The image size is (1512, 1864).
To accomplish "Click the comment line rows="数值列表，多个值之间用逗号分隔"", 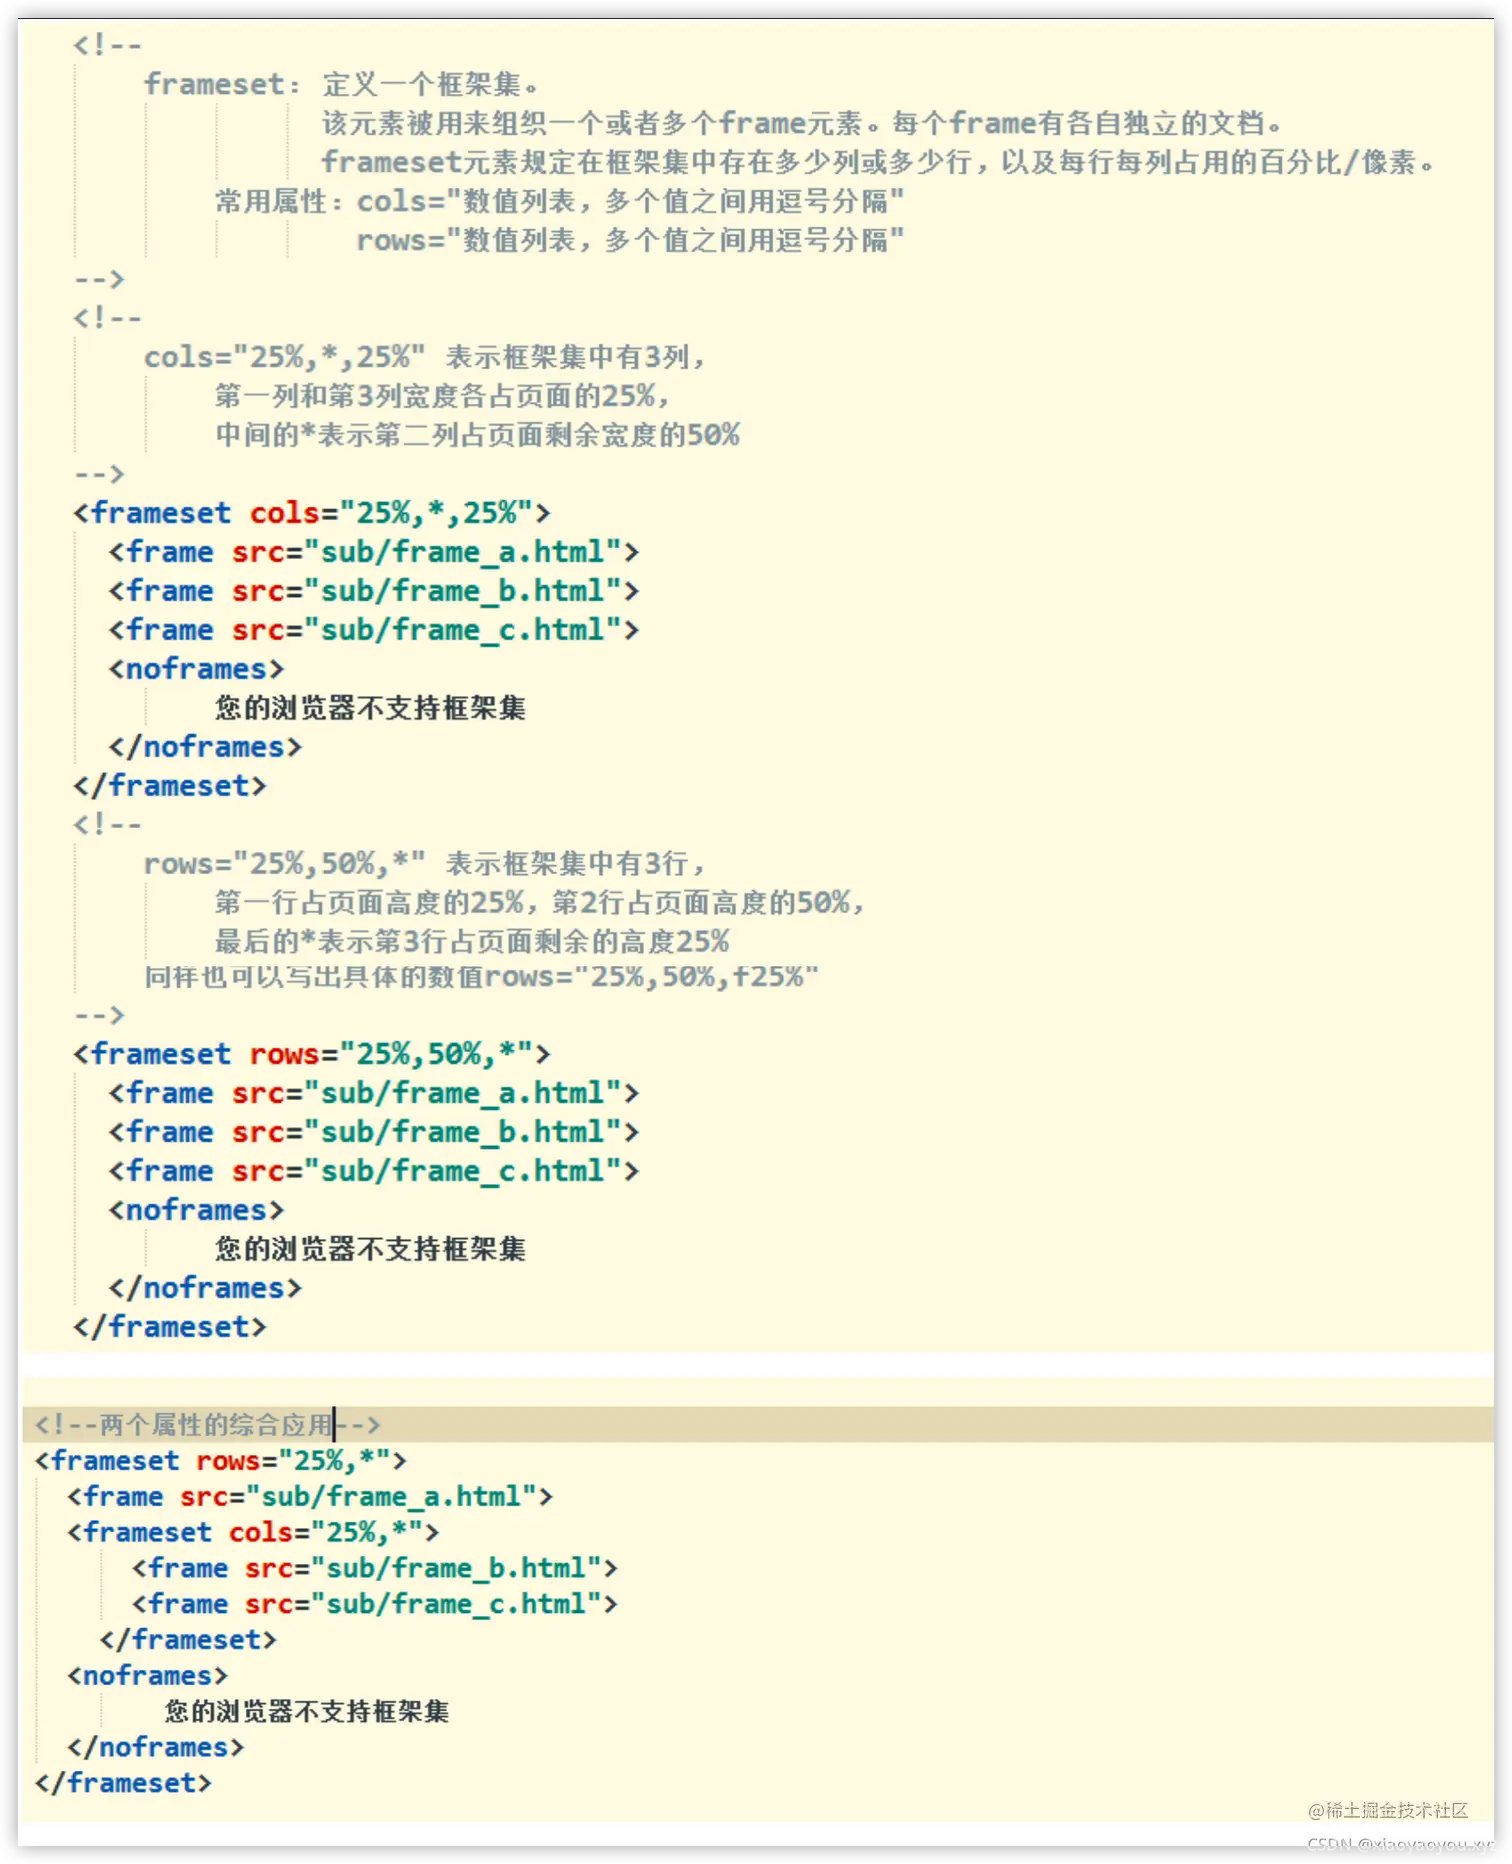I will (630, 240).
